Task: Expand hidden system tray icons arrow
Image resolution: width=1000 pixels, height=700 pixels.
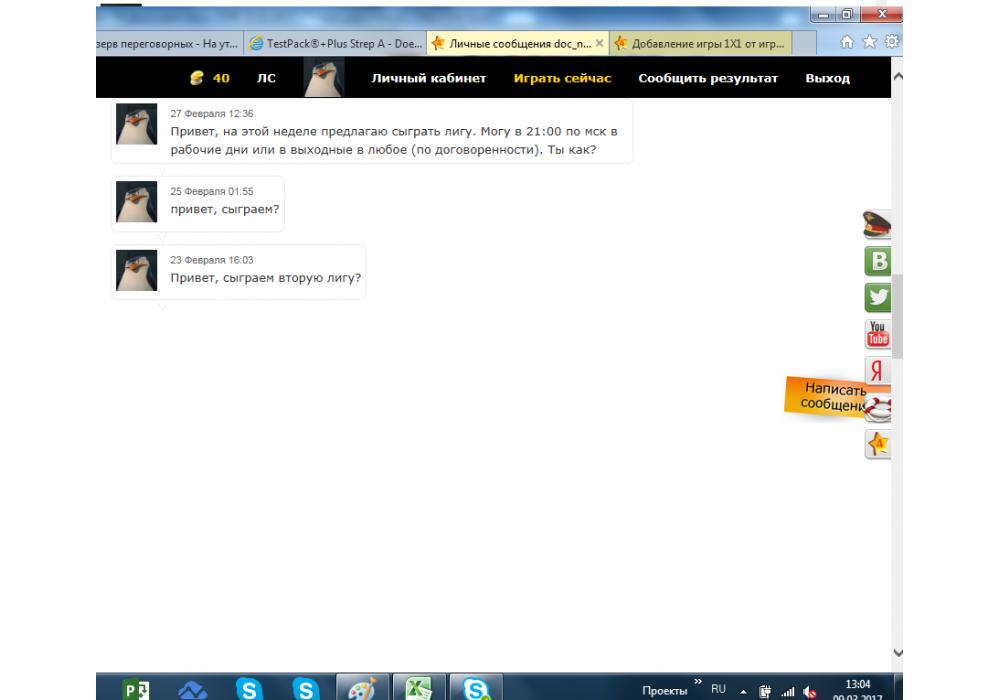Action: point(743,691)
